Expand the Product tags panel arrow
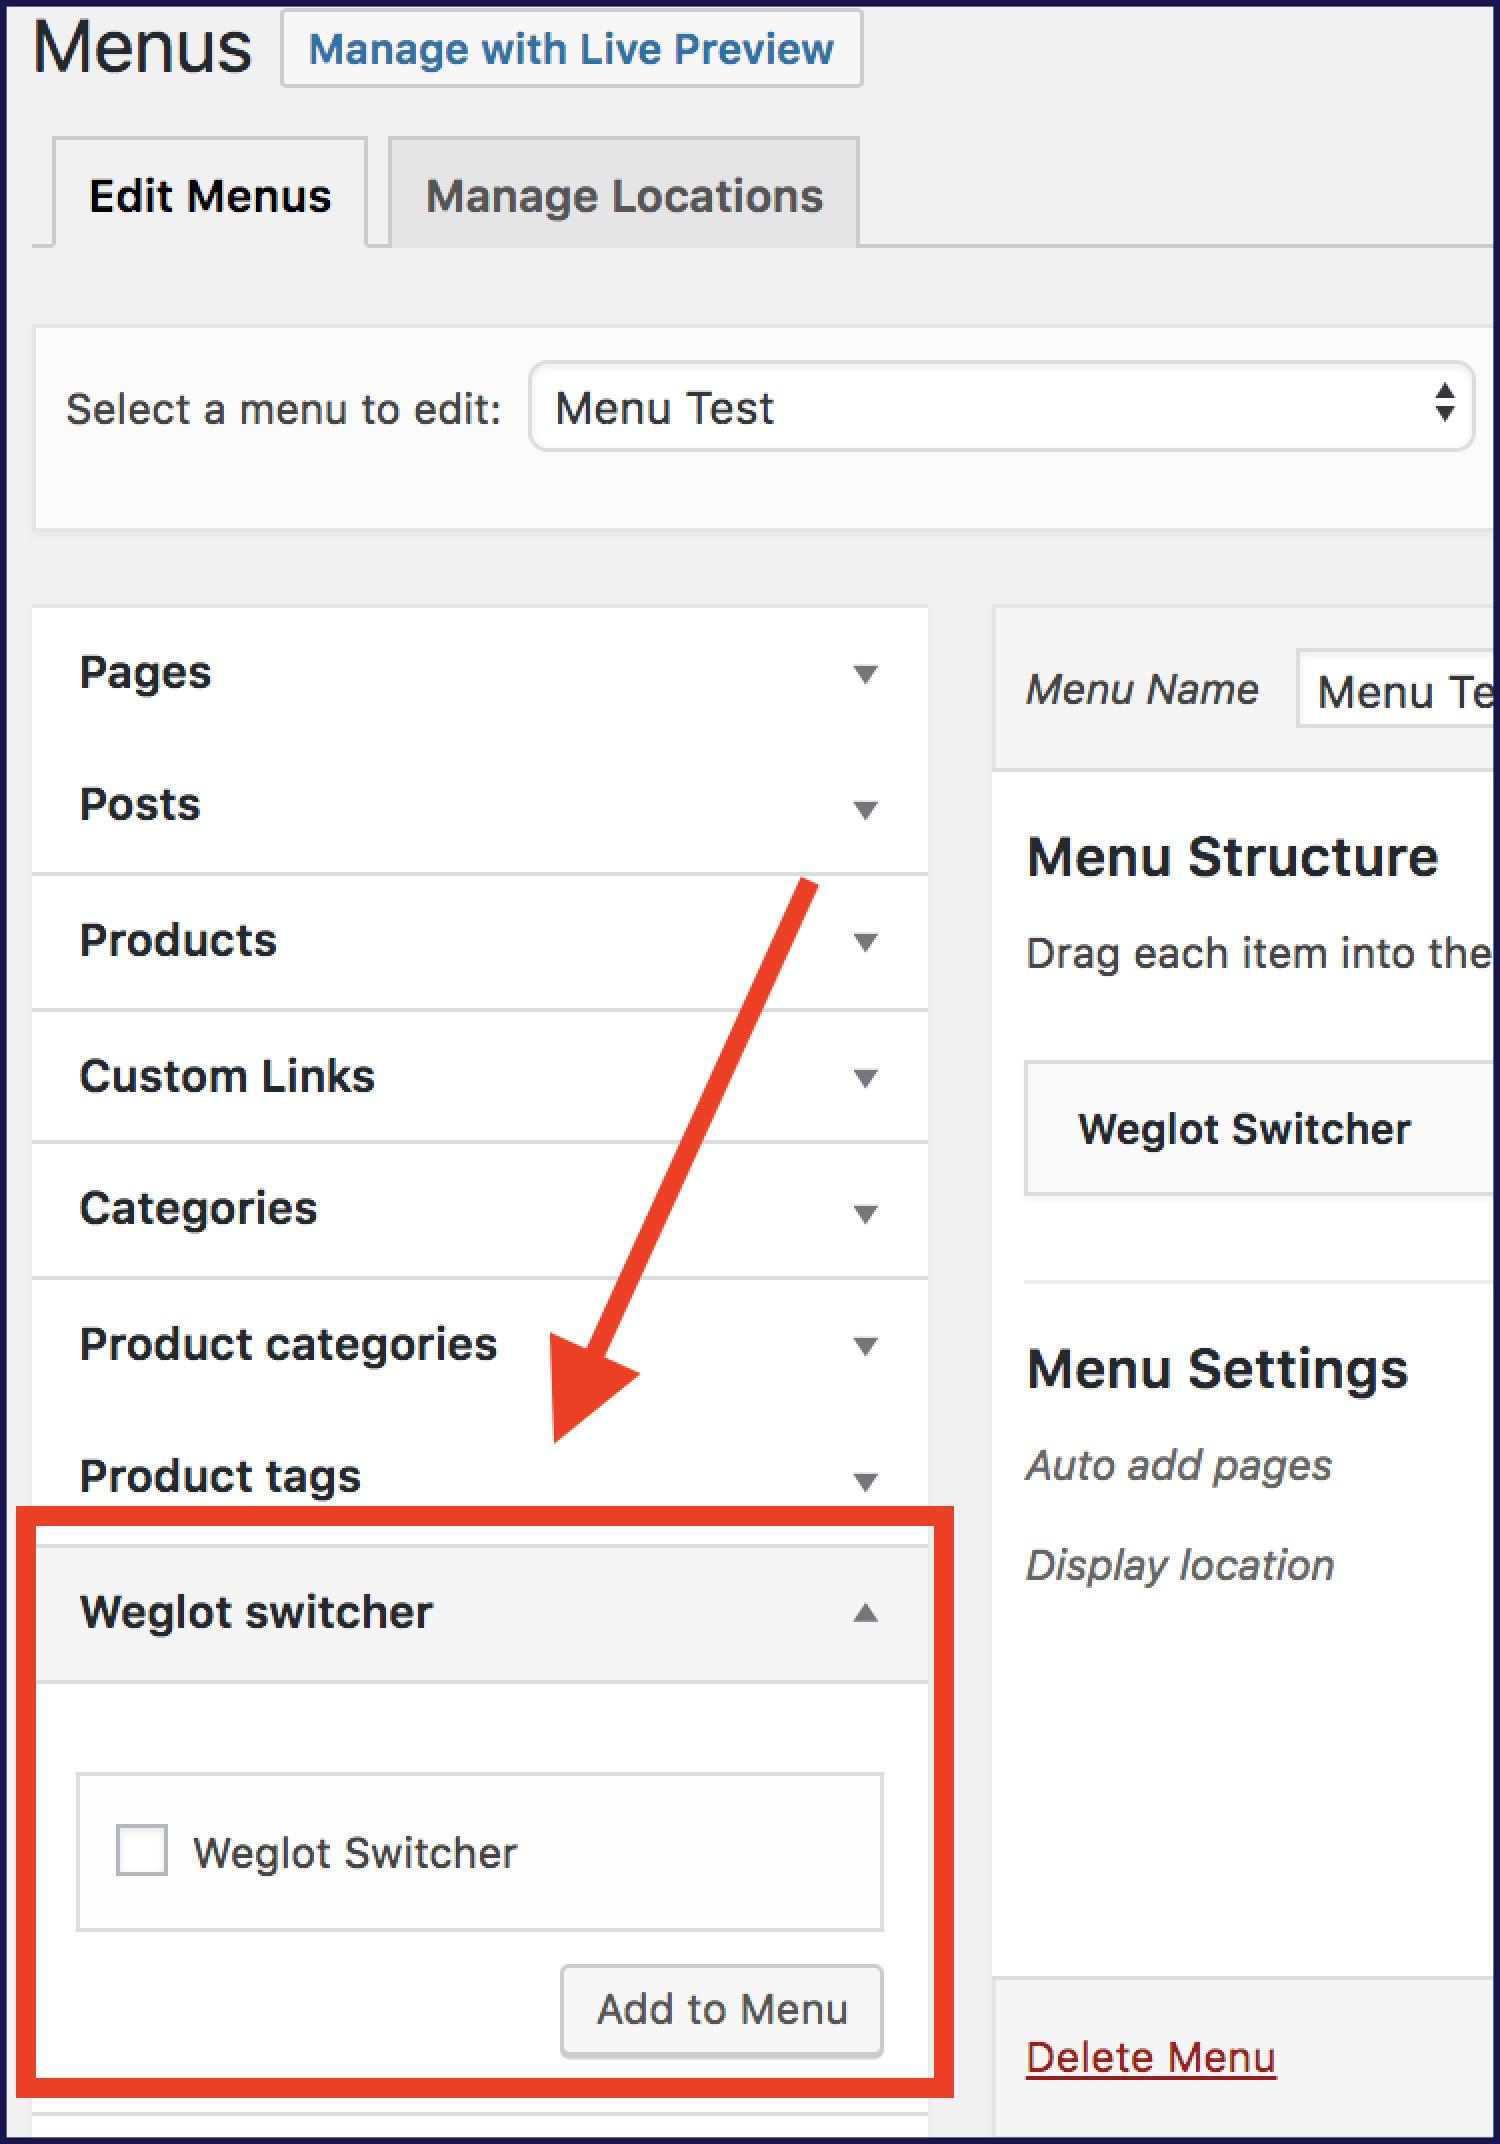Screen dimensions: 1500x2144 (866, 1481)
